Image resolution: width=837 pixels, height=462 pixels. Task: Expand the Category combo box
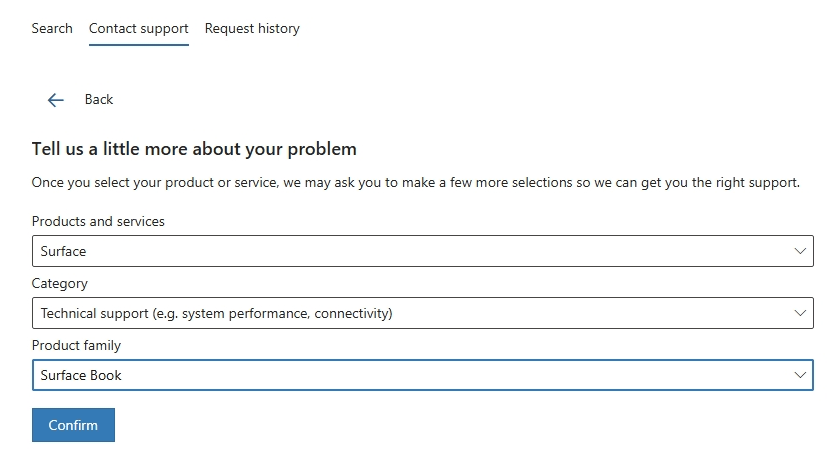(x=423, y=313)
